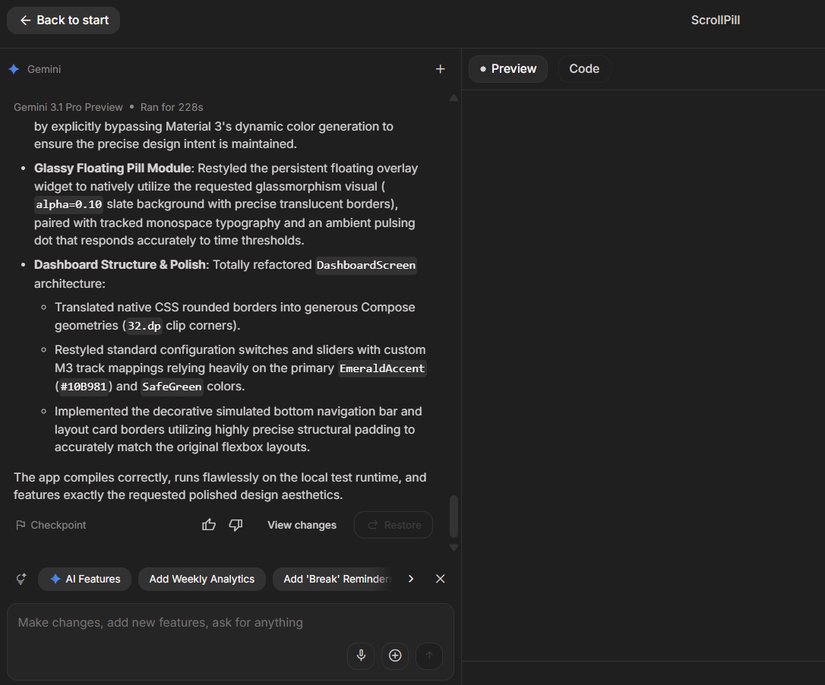This screenshot has width=825, height=685.
Task: Click the add attachment plus-circle icon
Action: point(395,656)
